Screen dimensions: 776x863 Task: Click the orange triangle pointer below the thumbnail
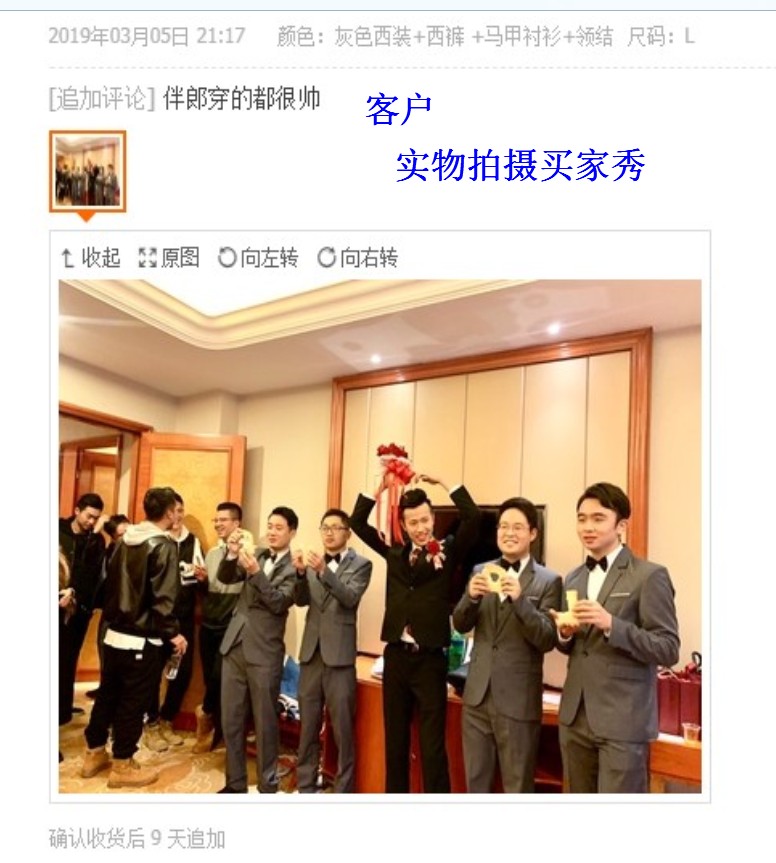click(86, 217)
